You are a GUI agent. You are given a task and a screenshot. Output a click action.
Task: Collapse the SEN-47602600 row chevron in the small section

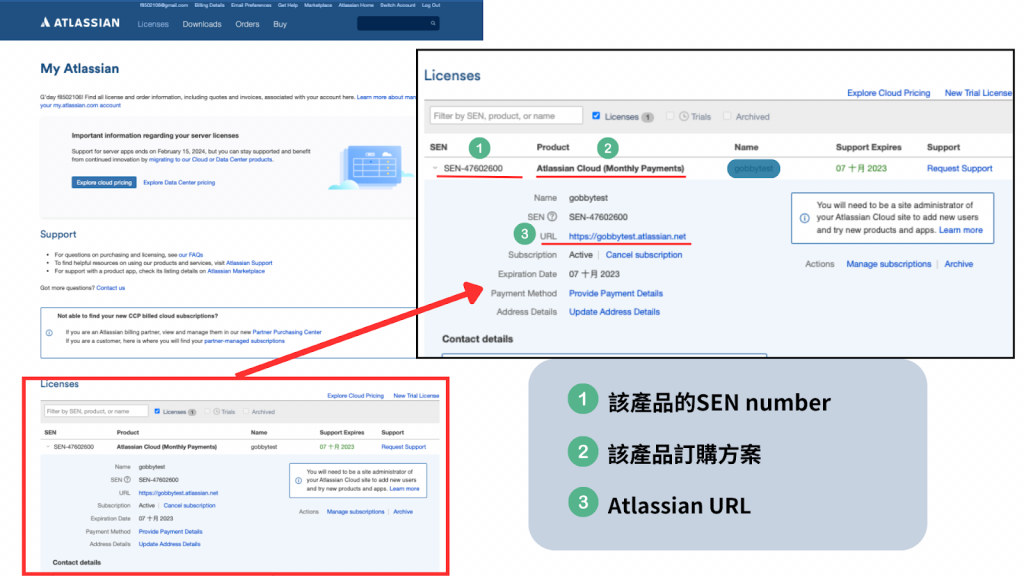point(48,447)
